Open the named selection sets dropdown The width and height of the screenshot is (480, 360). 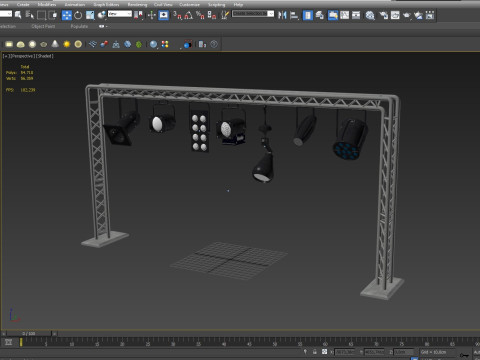253,14
